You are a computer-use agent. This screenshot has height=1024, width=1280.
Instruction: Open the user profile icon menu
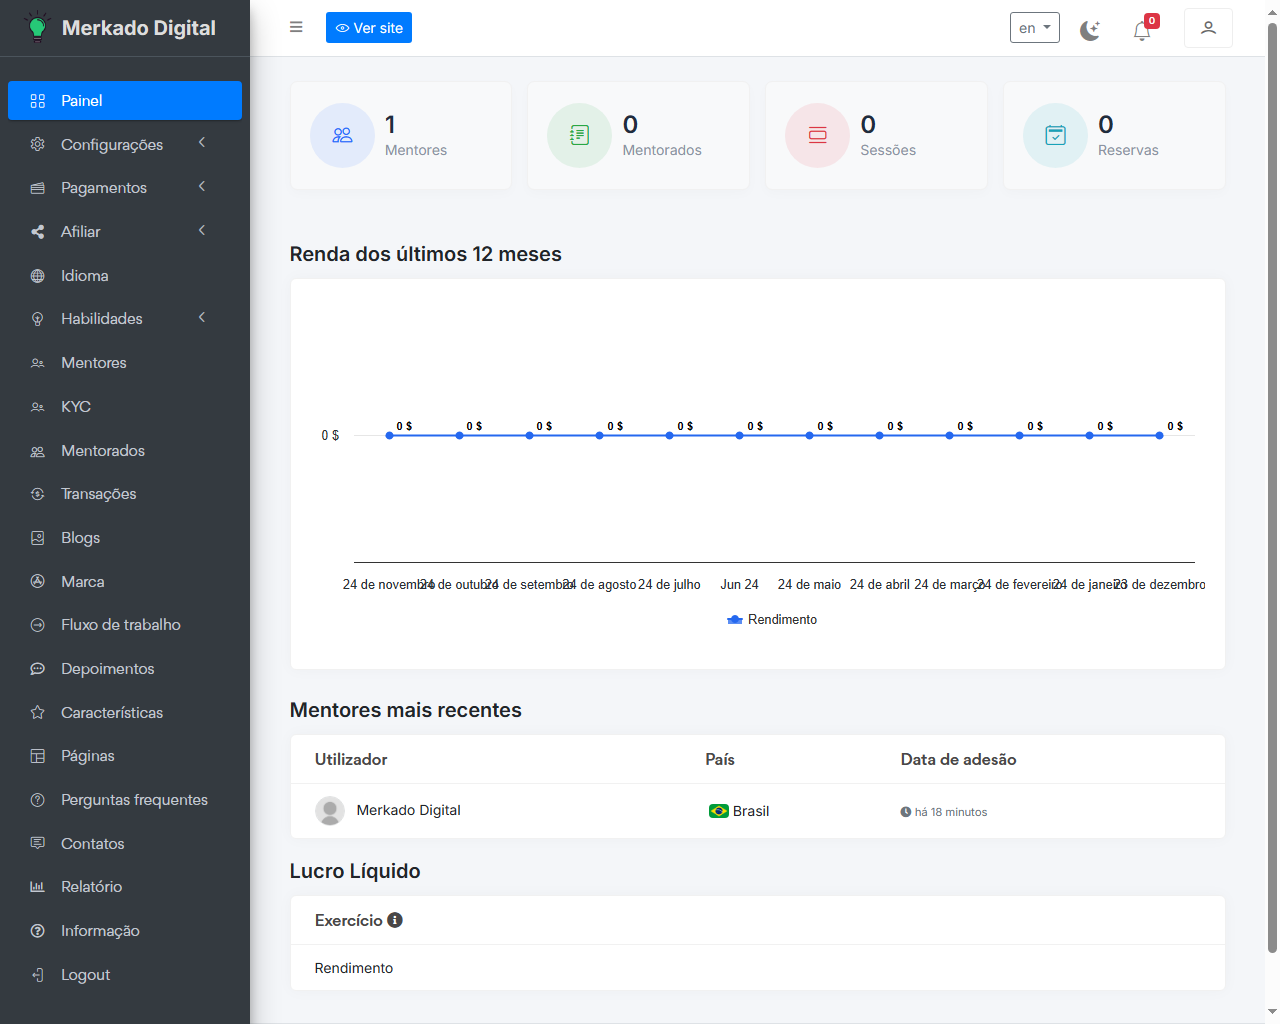1208,28
